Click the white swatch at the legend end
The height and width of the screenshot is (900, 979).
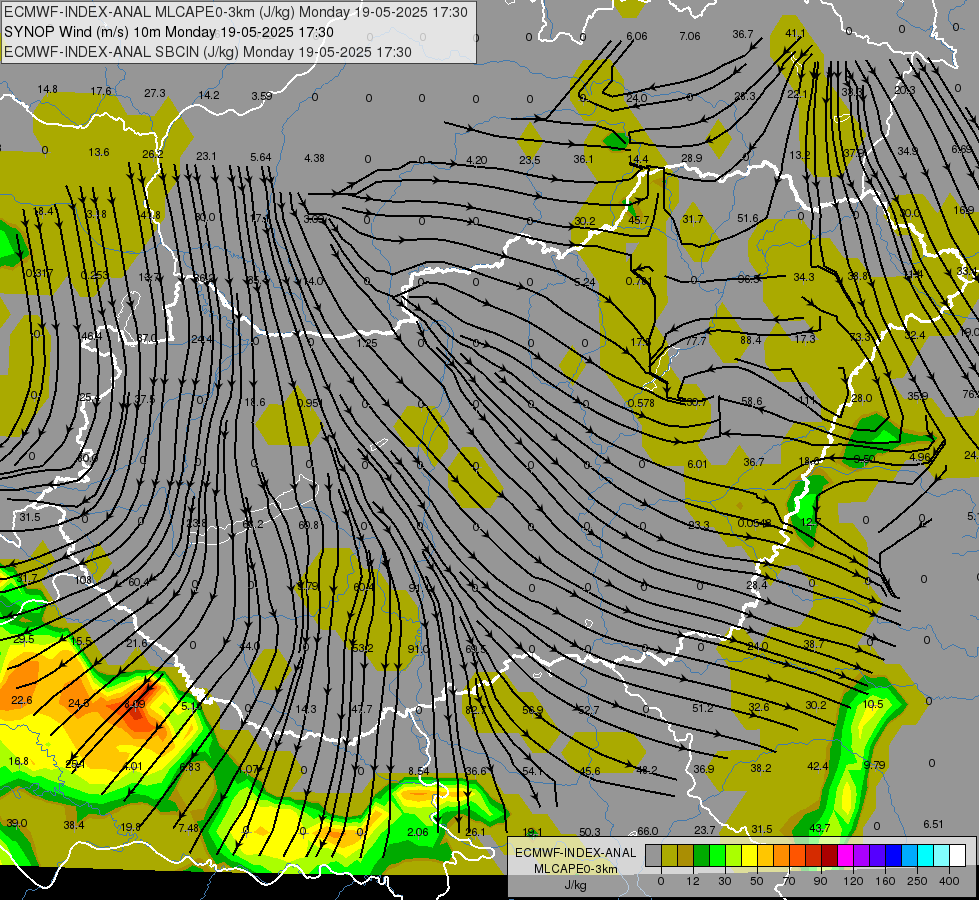click(958, 855)
